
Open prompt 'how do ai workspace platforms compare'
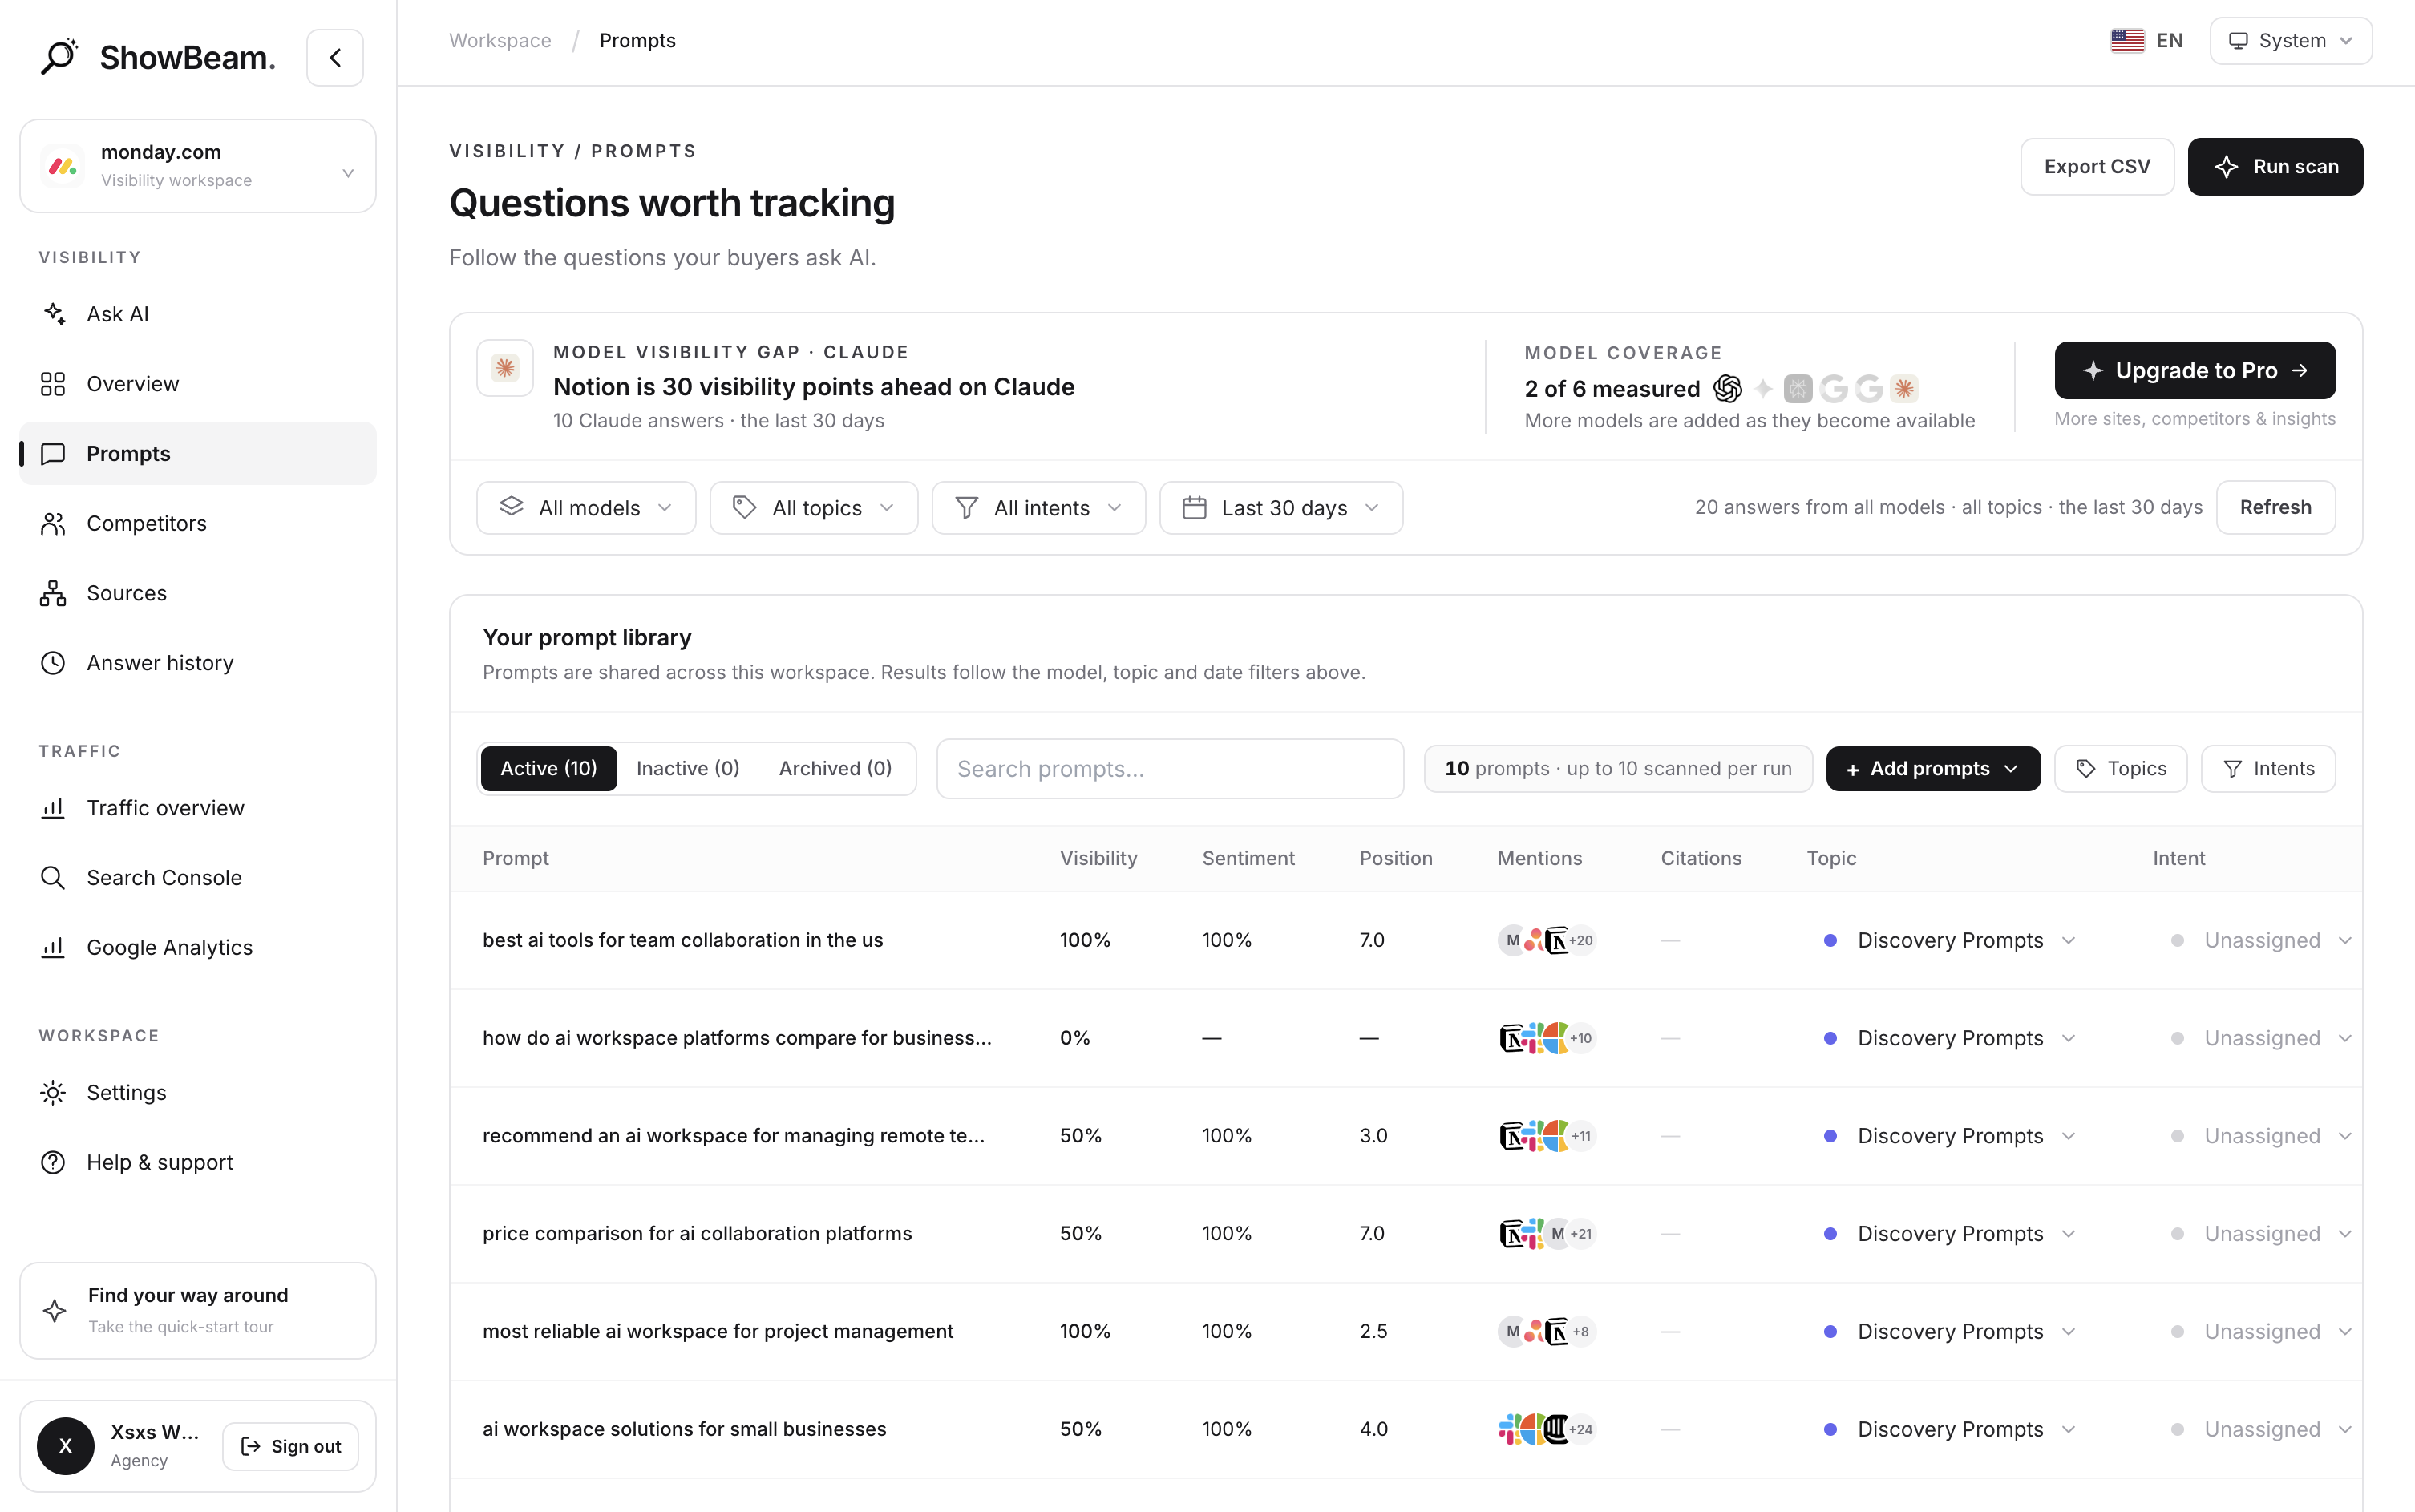point(737,1038)
